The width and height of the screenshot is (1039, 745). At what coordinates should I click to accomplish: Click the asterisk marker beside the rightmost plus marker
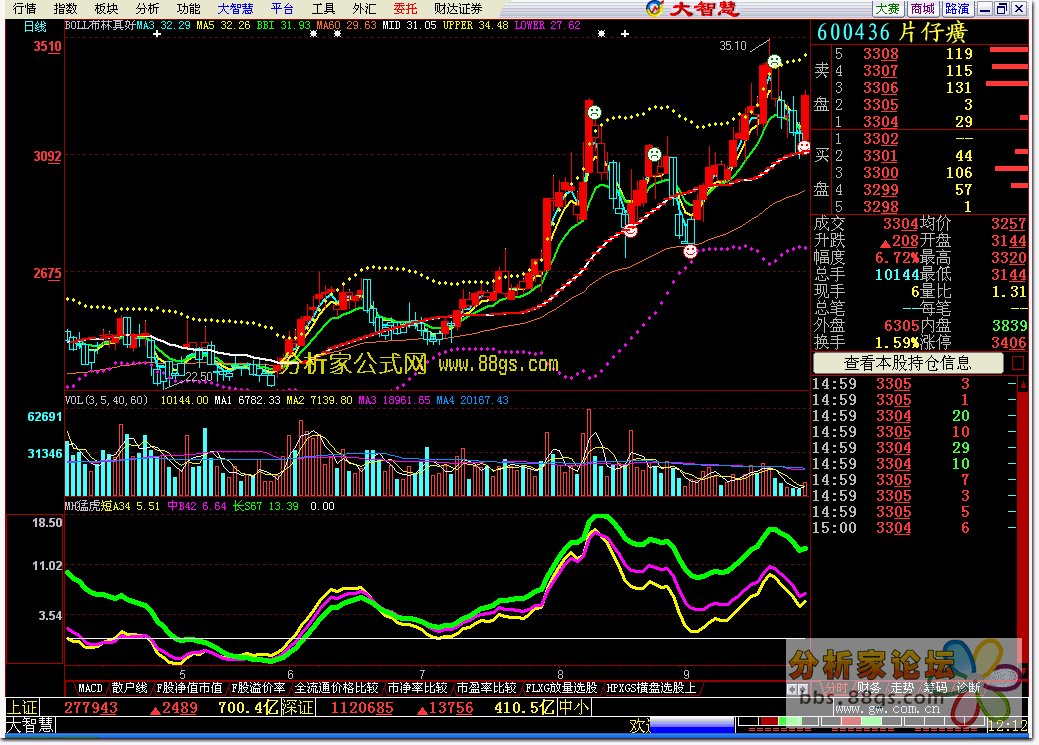[x=601, y=33]
